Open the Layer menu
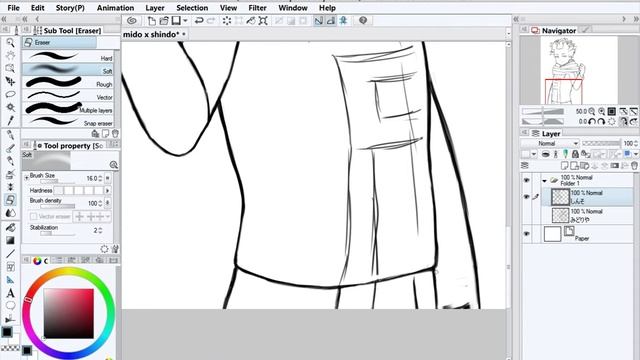640x360 pixels. pos(155,8)
